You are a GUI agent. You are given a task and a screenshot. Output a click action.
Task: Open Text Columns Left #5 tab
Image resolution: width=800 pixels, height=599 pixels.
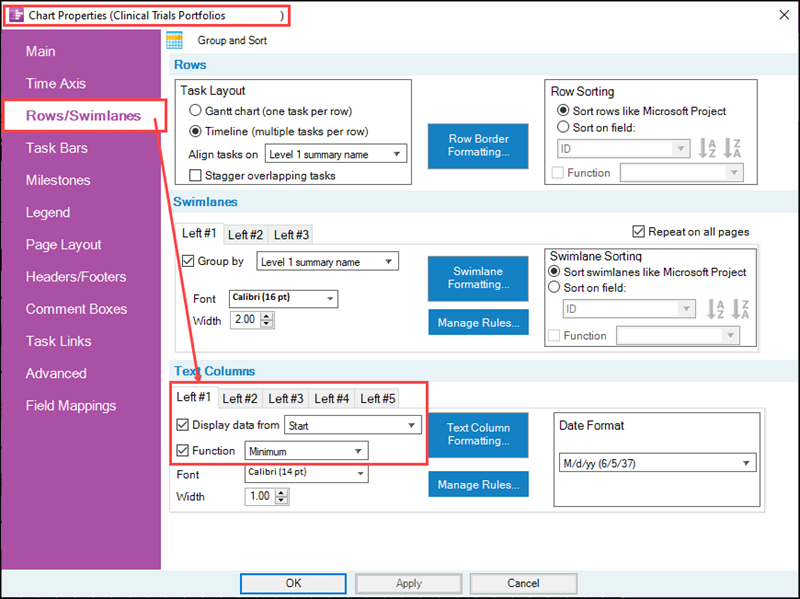pyautogui.click(x=378, y=398)
